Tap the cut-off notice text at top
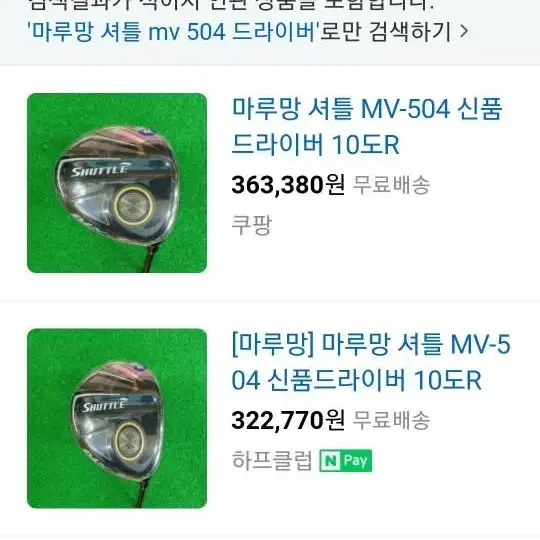This screenshot has width=540, height=540. pyautogui.click(x=231, y=5)
